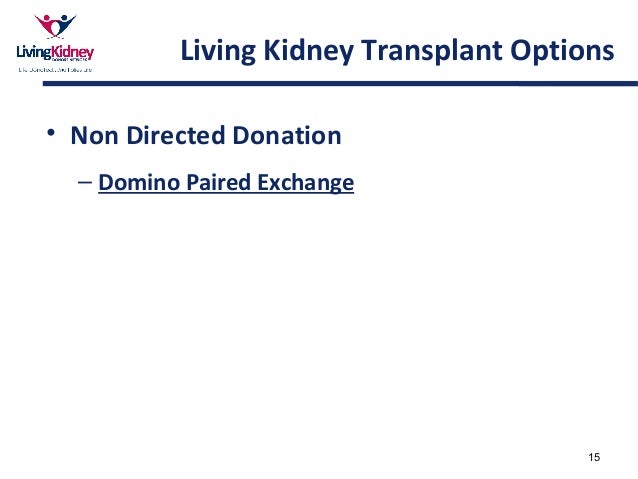
Task: Click the dark 'Living' word in the logo
Action: tap(34, 52)
